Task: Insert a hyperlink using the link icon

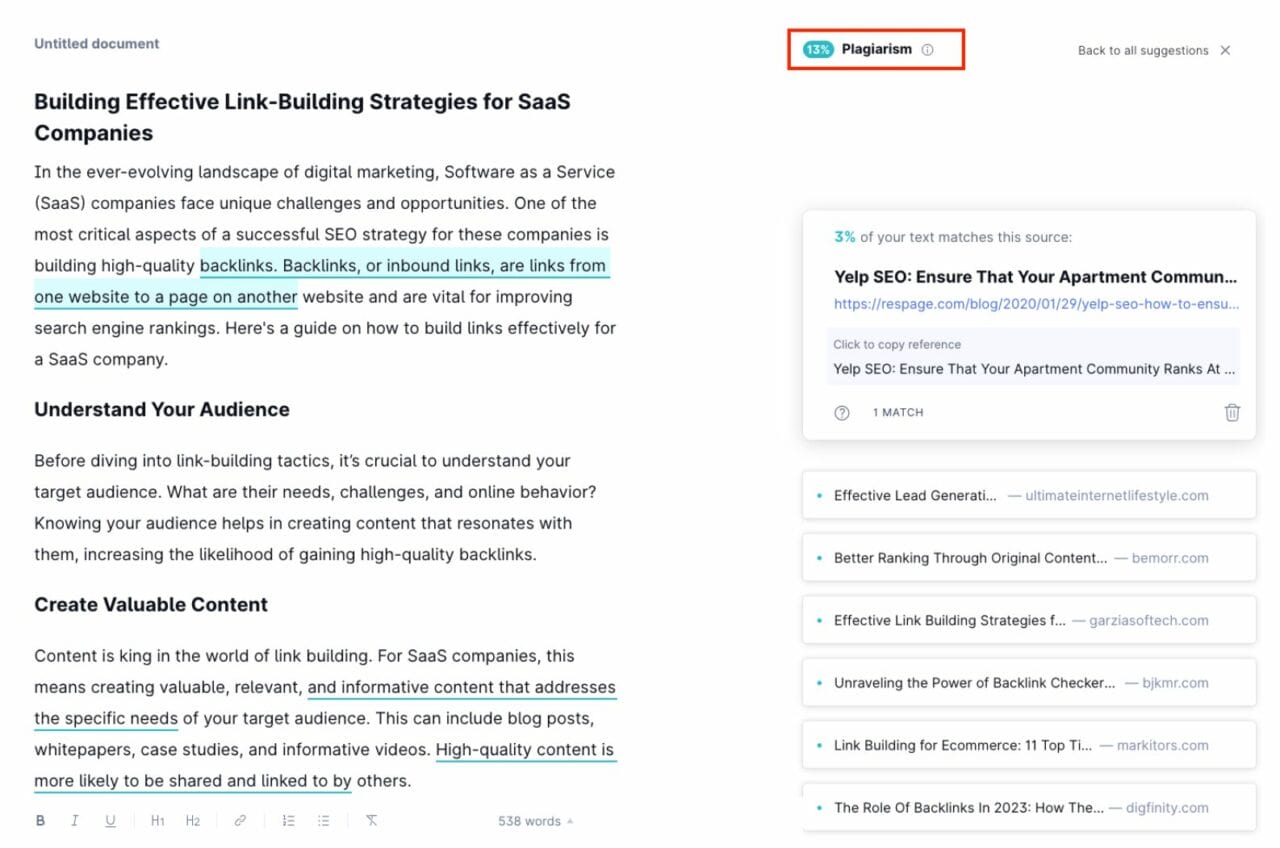Action: click(x=239, y=820)
